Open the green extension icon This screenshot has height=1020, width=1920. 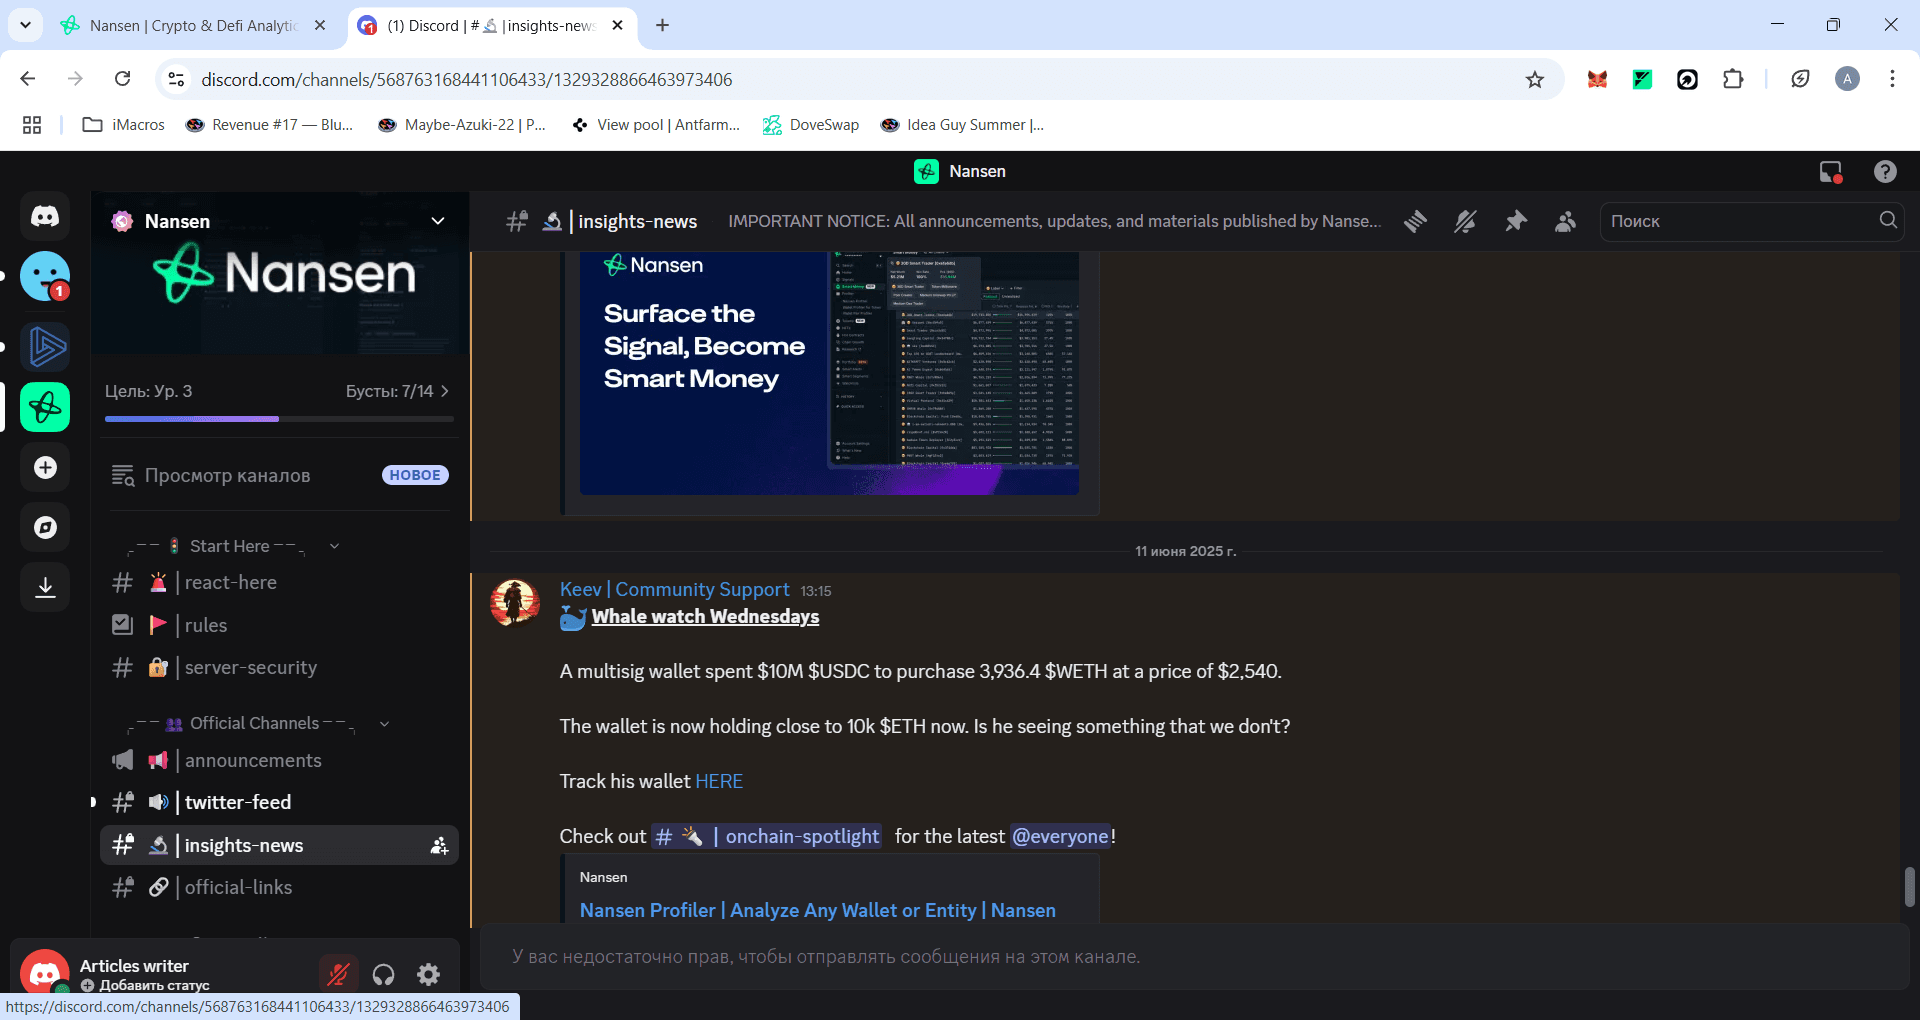tap(1642, 79)
